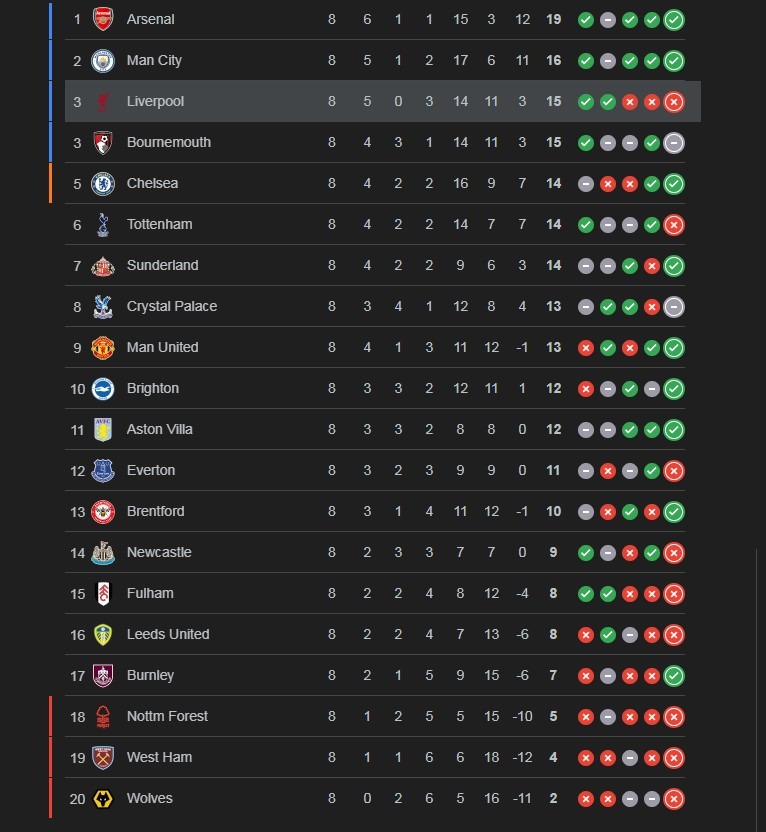The height and width of the screenshot is (832, 766).
Task: Open Wolves' most recent loss indicator
Action: coord(674,798)
